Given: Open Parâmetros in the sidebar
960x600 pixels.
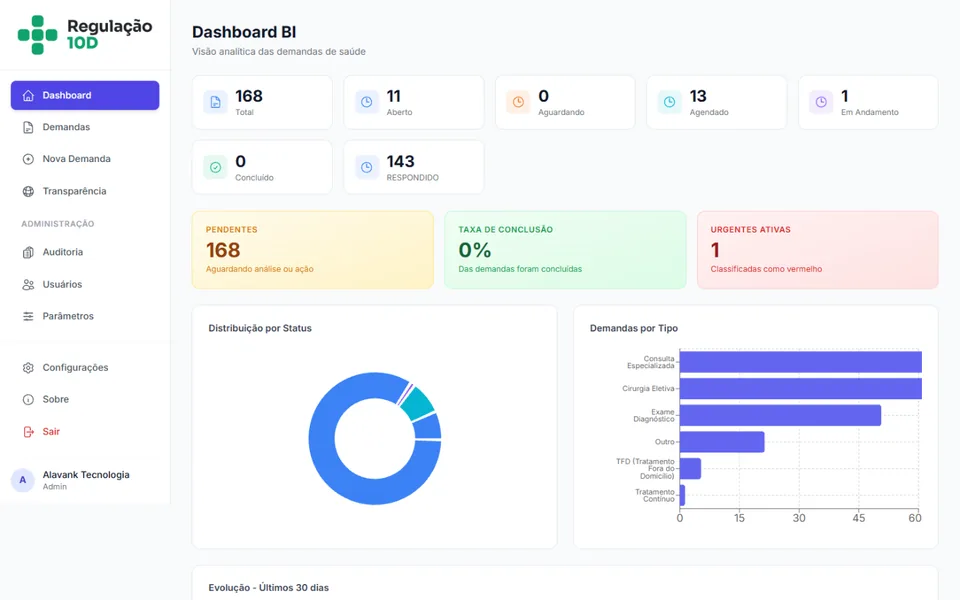Looking at the screenshot, I should click(x=85, y=317).
